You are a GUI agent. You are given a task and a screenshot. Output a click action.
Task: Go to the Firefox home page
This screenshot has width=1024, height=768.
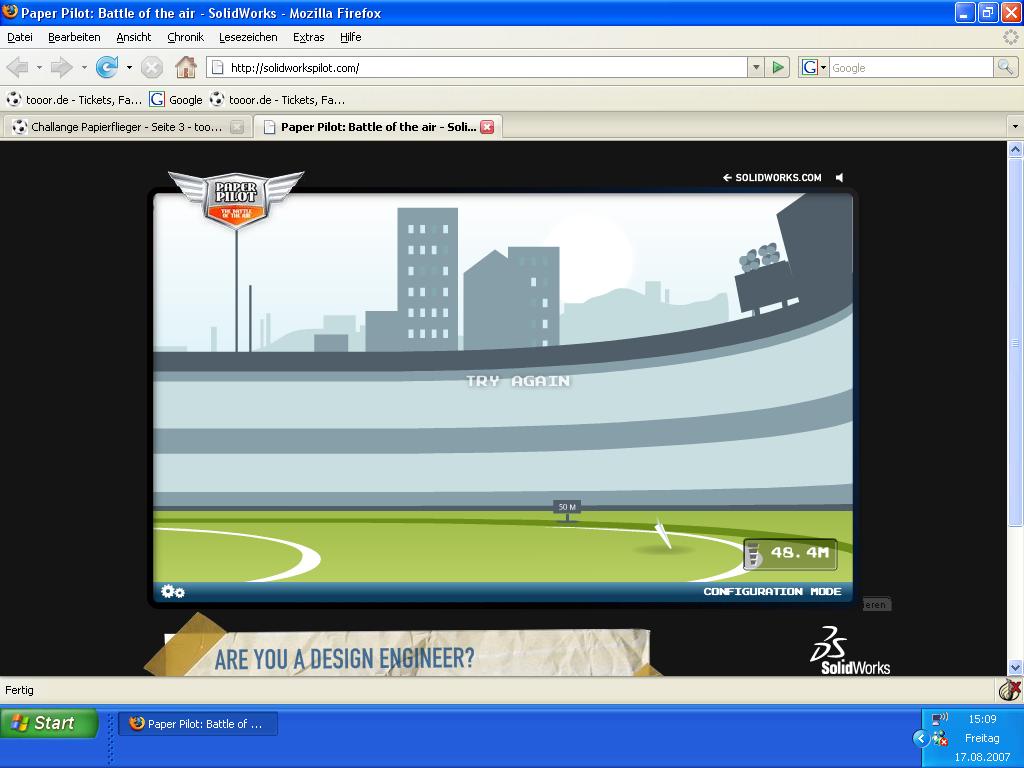pos(185,67)
